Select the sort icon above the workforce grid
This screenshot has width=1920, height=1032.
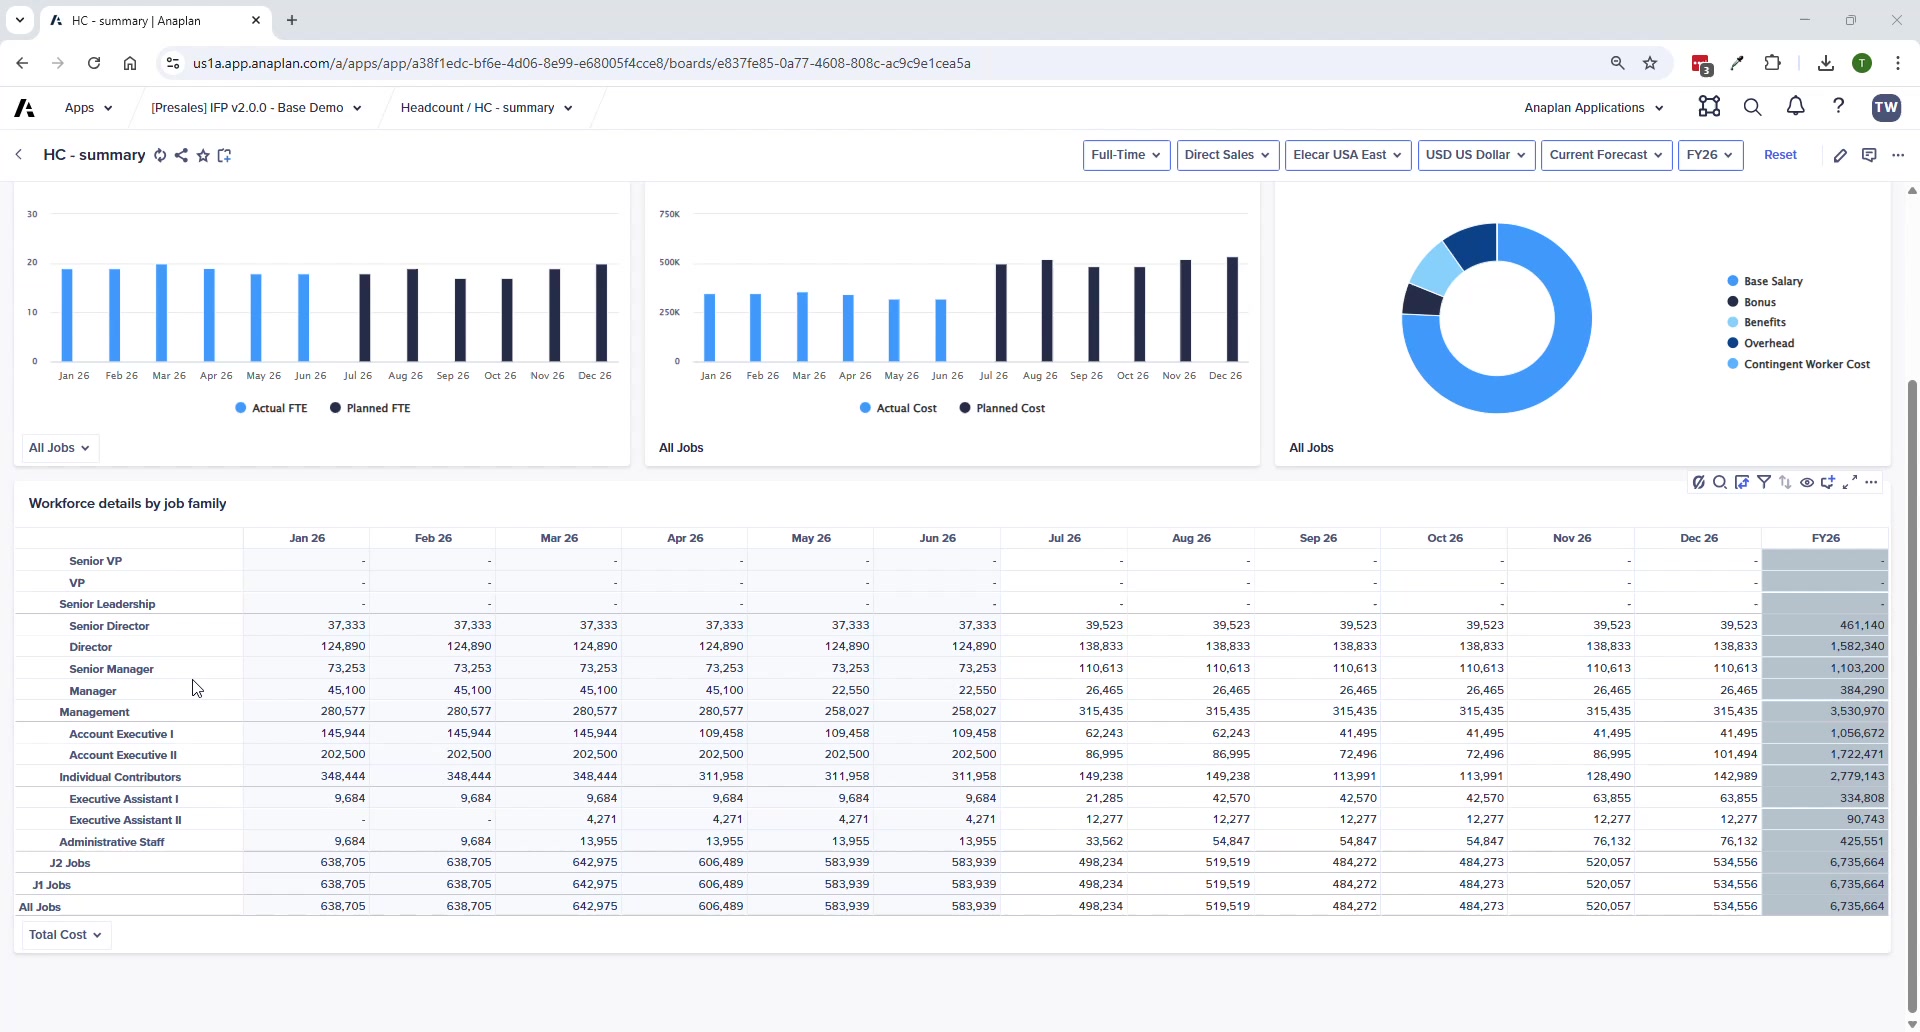1785,483
